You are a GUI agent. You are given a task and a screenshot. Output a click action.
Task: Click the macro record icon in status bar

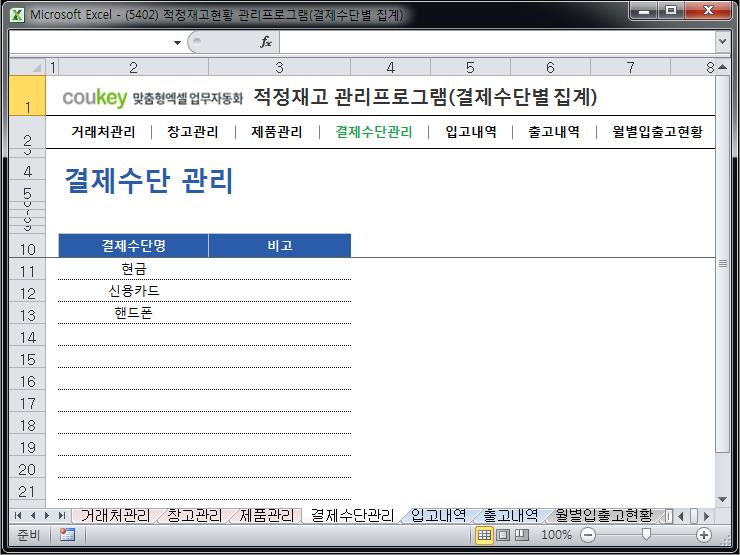coord(67,535)
